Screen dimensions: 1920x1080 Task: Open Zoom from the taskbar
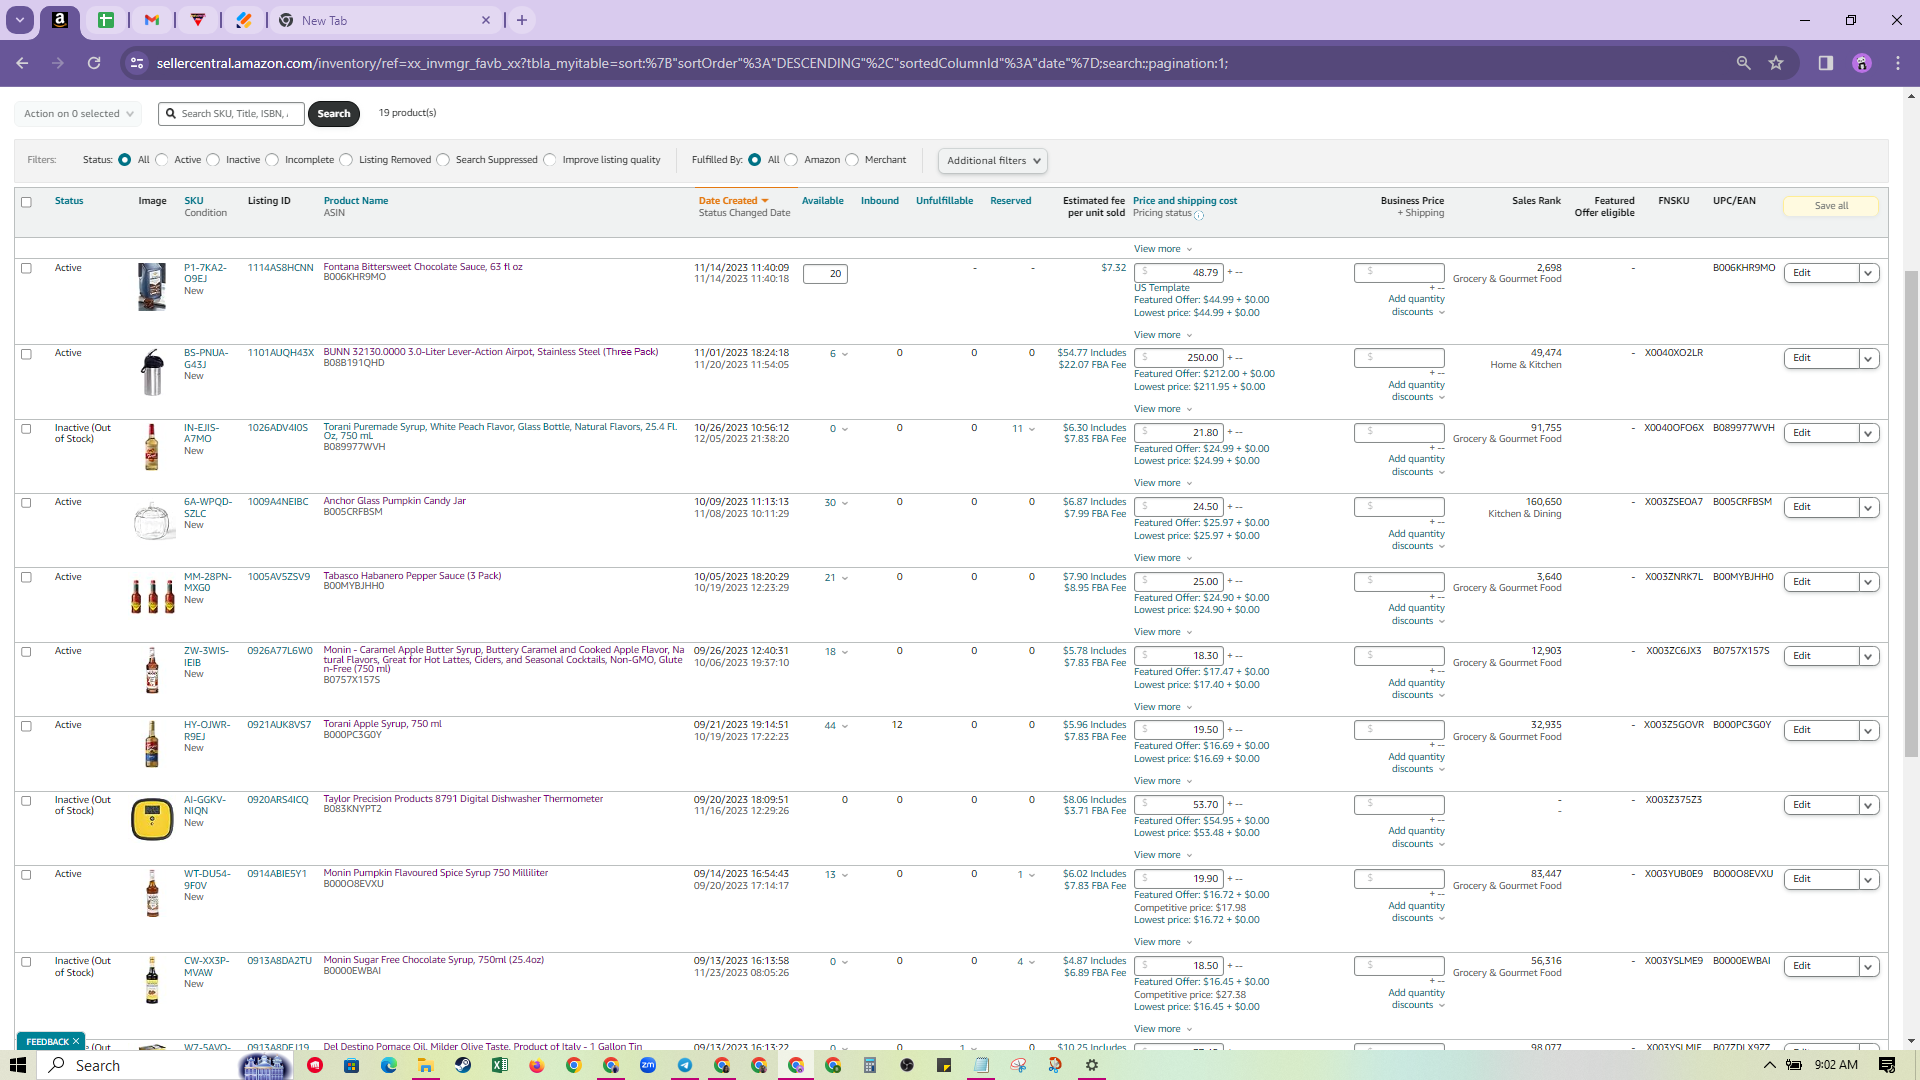pyautogui.click(x=648, y=1065)
